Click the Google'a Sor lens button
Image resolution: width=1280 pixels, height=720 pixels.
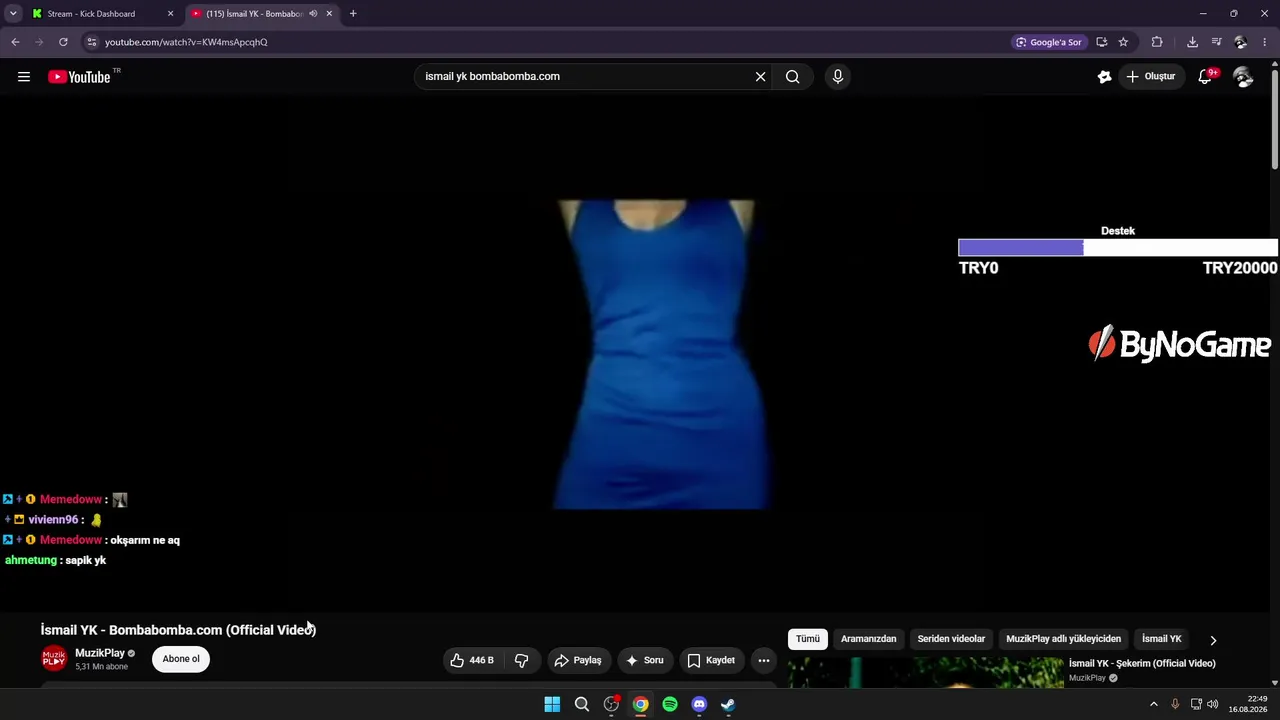1048,42
